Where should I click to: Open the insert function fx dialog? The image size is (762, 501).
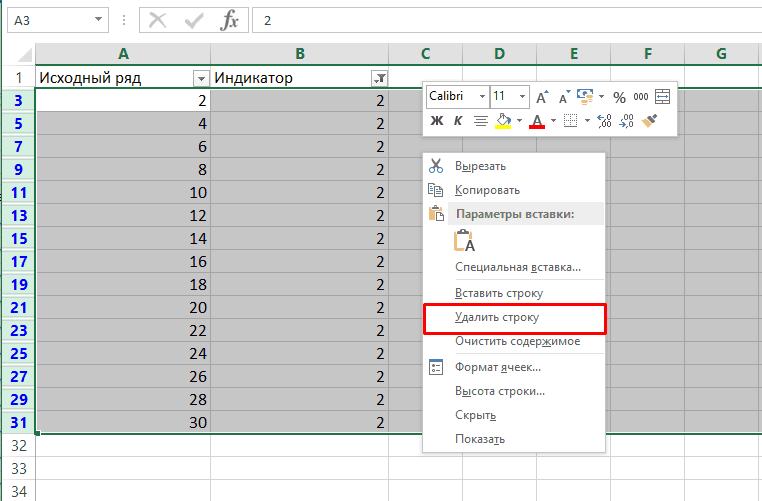coord(229,20)
